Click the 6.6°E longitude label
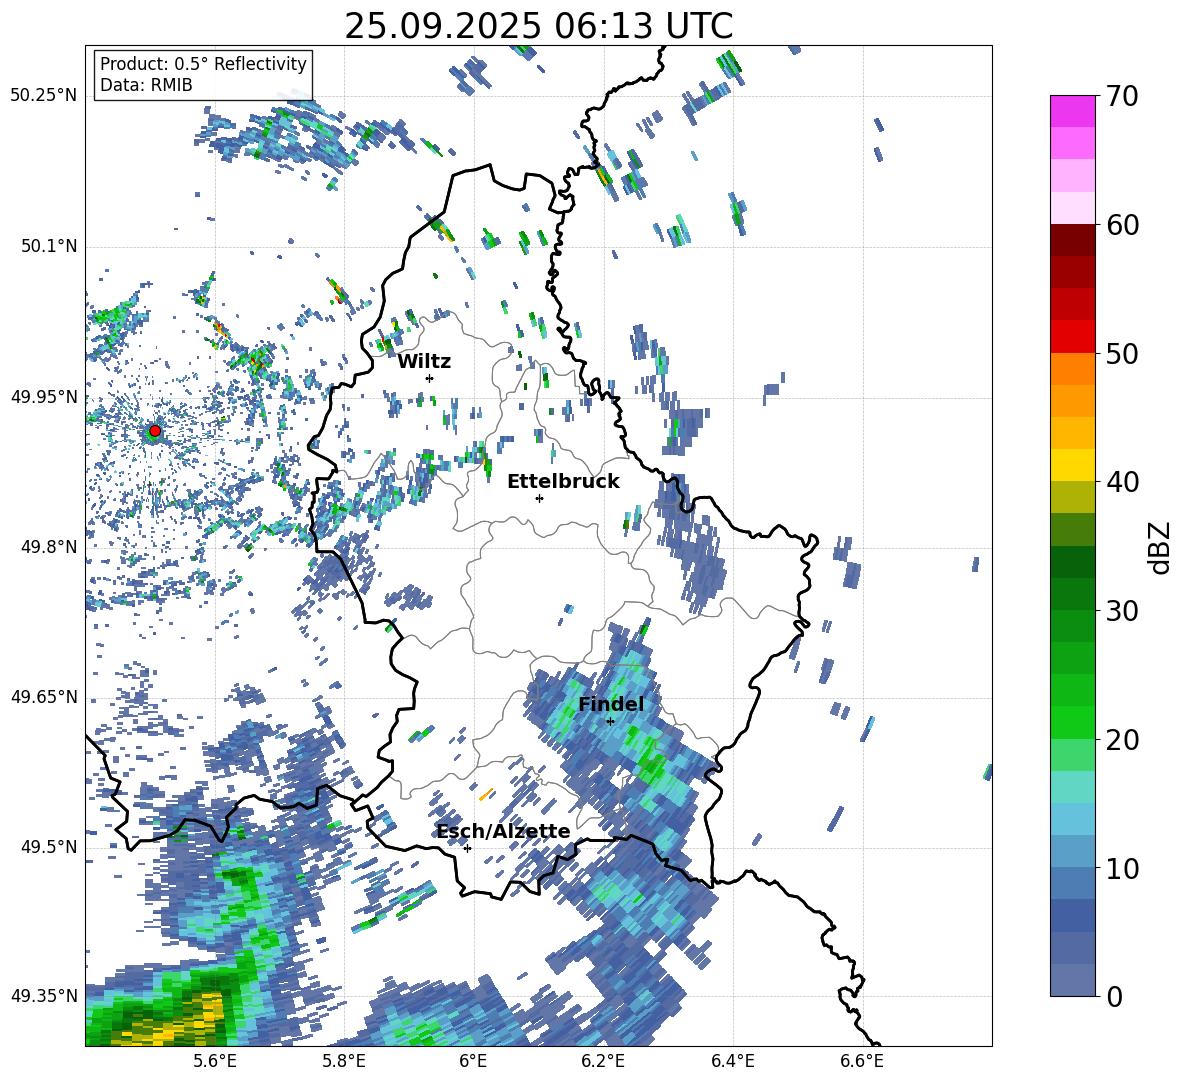 [x=862, y=1061]
